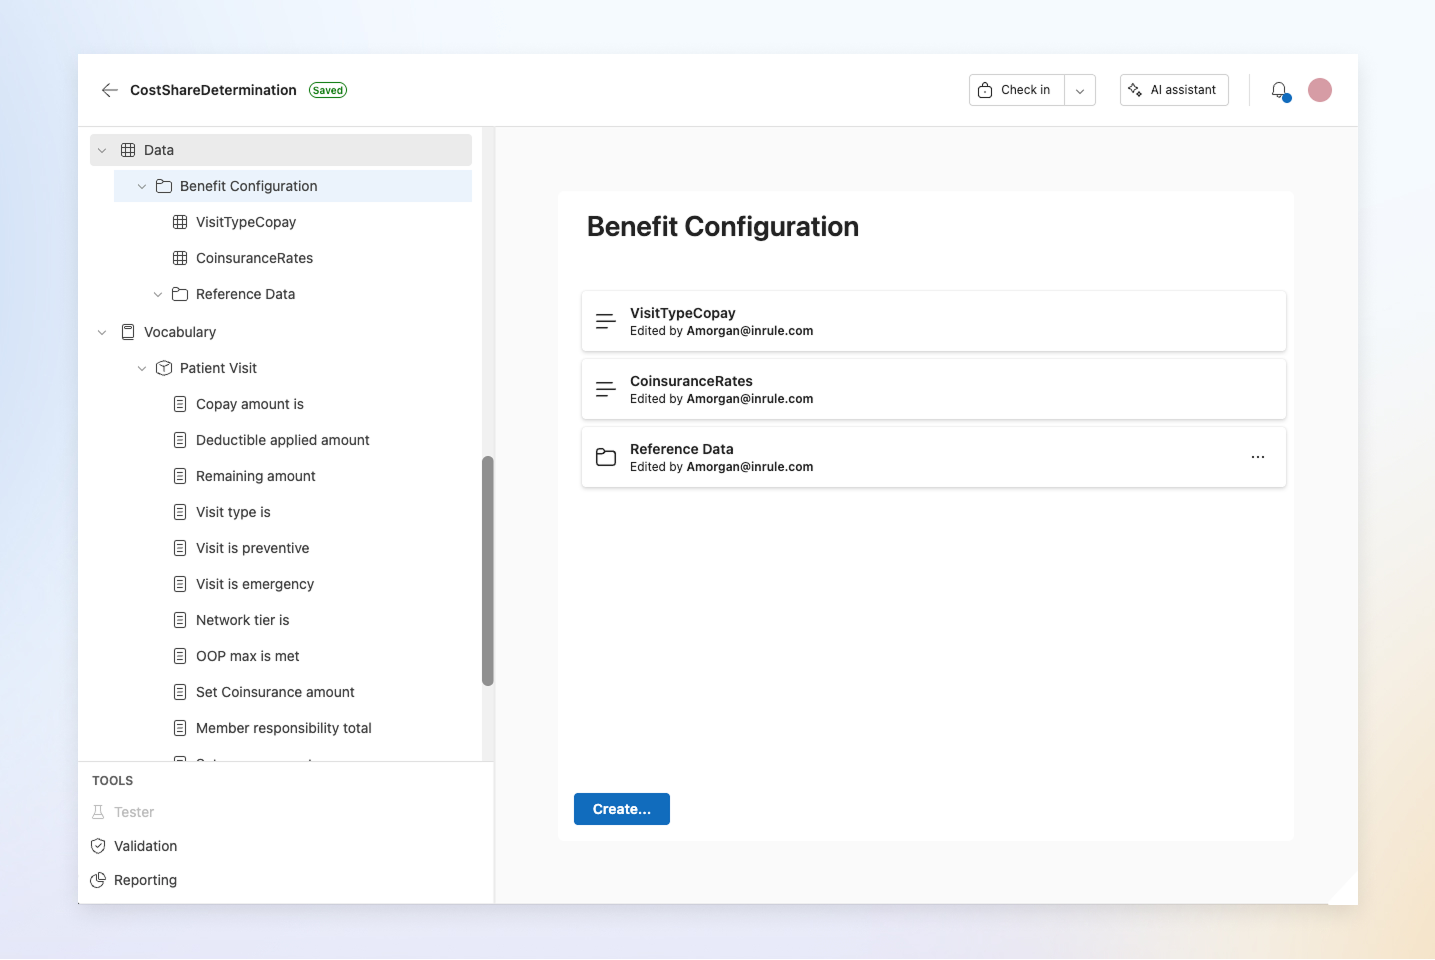Click the Saved status badge
The width and height of the screenshot is (1435, 960).
pos(327,89)
